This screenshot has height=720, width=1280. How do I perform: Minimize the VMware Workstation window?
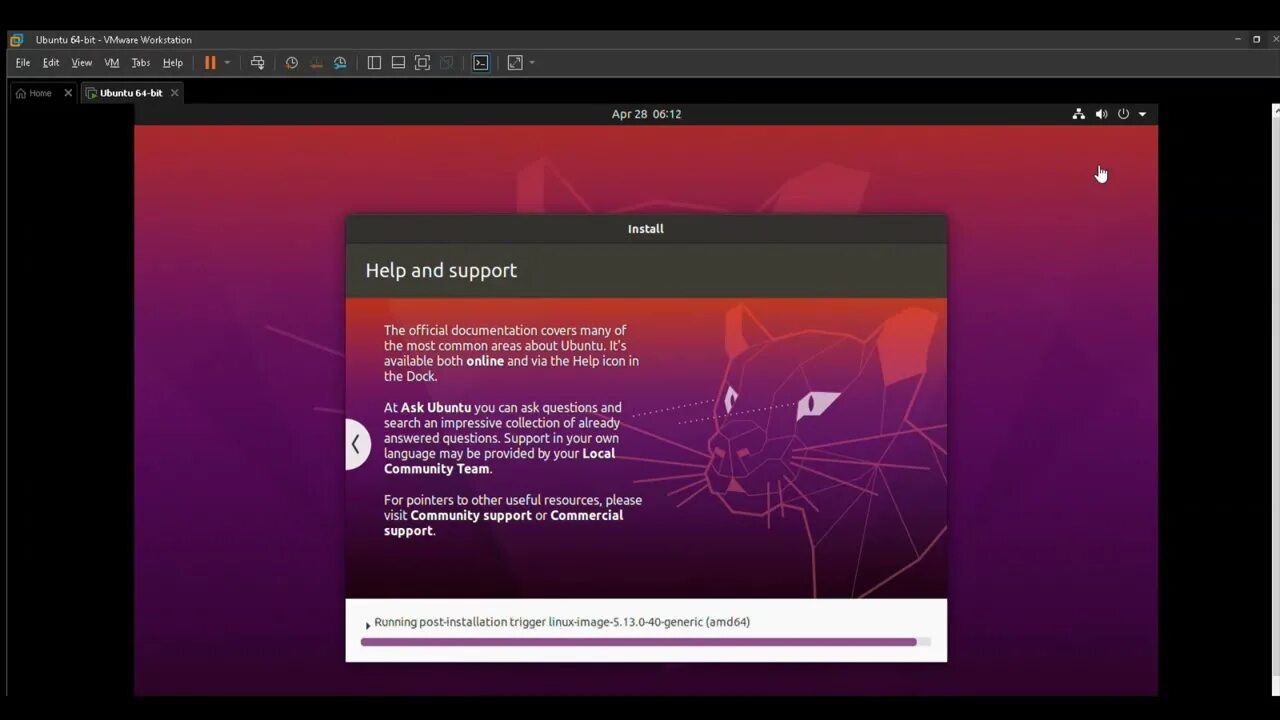[1238, 40]
